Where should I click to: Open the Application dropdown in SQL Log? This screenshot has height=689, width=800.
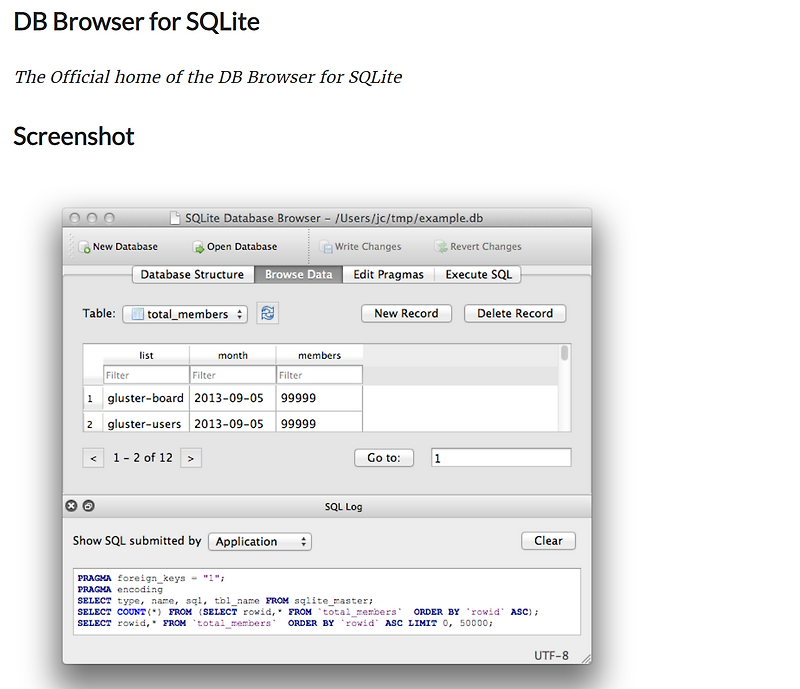pos(259,541)
